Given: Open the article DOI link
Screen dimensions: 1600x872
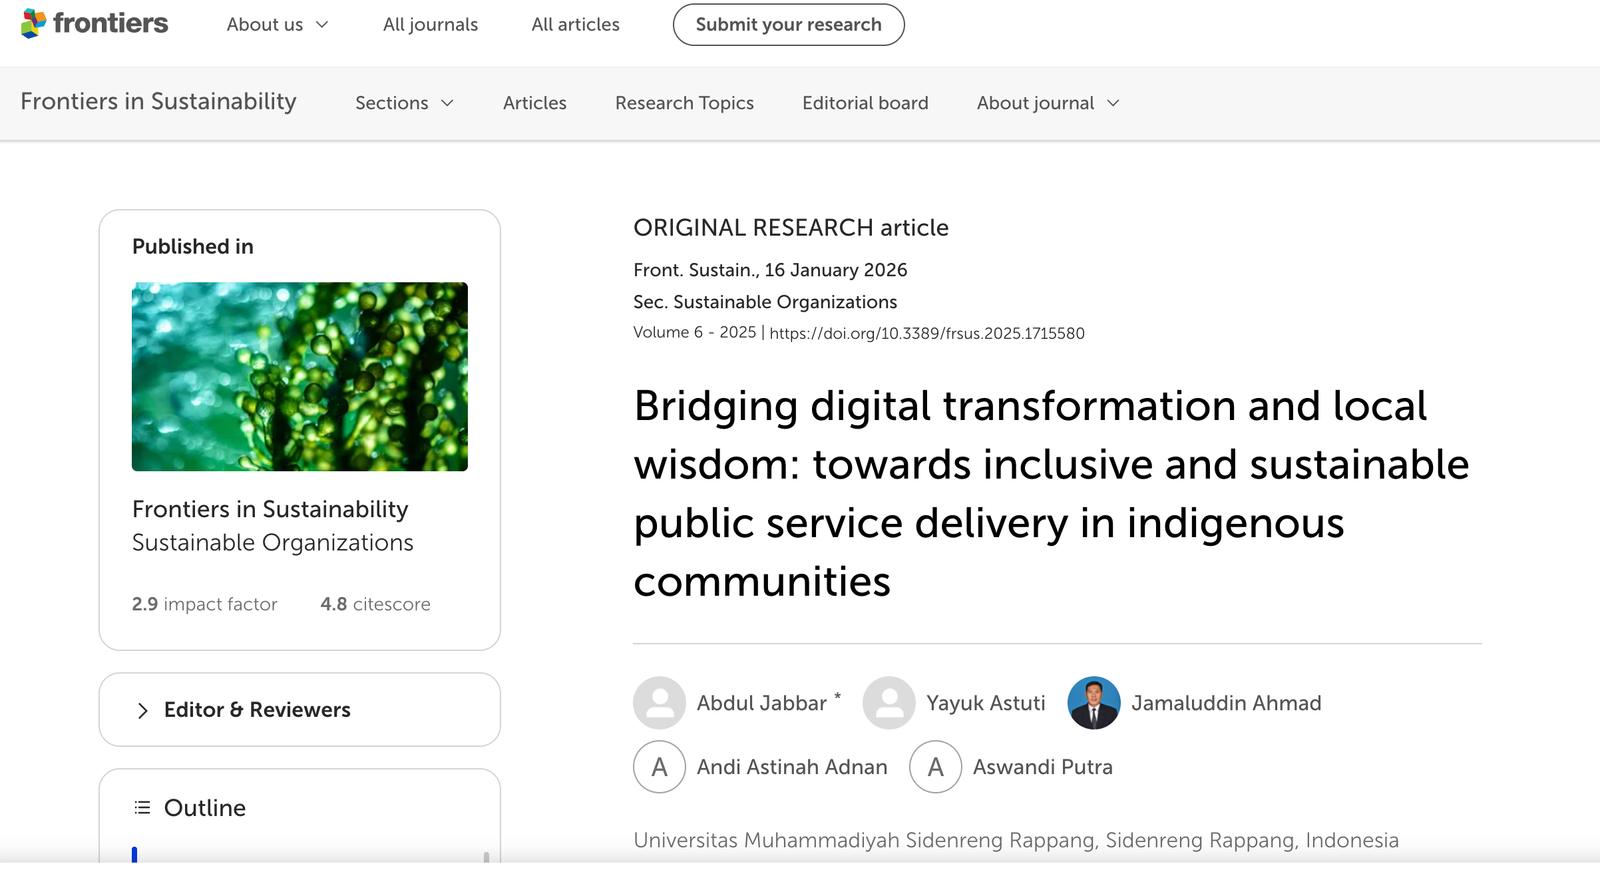Looking at the screenshot, I should tap(926, 334).
